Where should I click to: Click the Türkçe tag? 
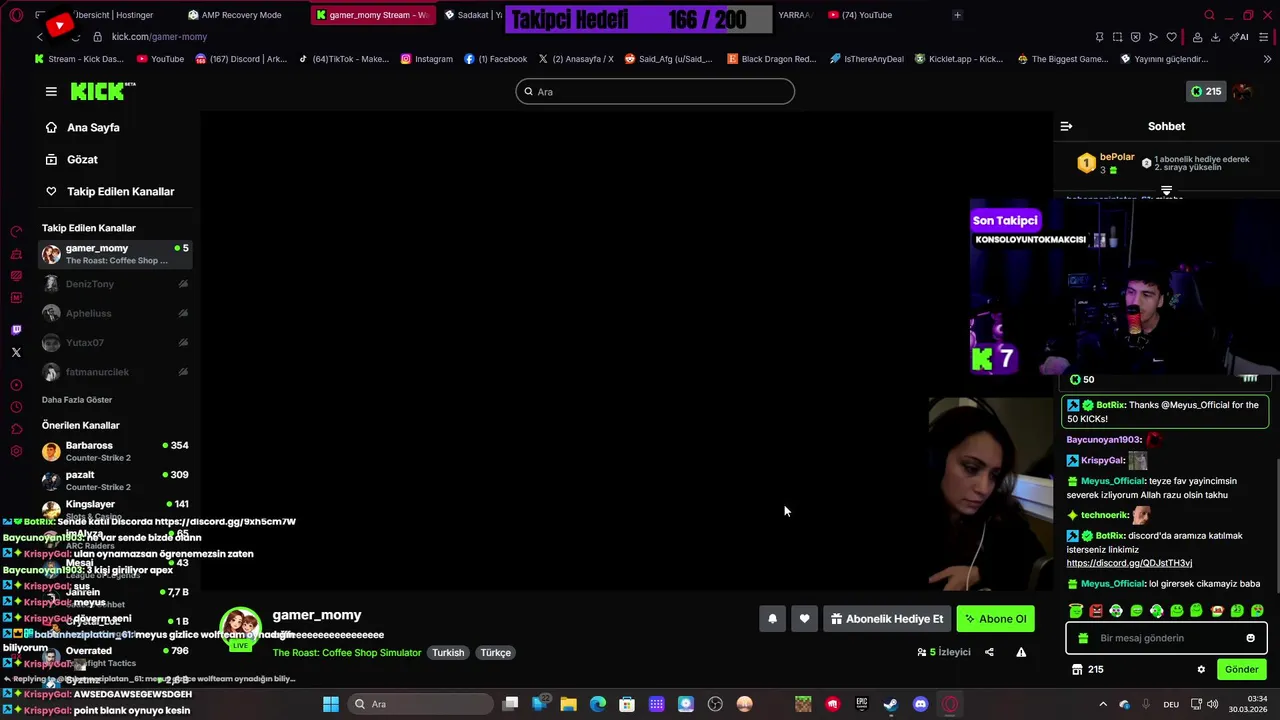(496, 653)
